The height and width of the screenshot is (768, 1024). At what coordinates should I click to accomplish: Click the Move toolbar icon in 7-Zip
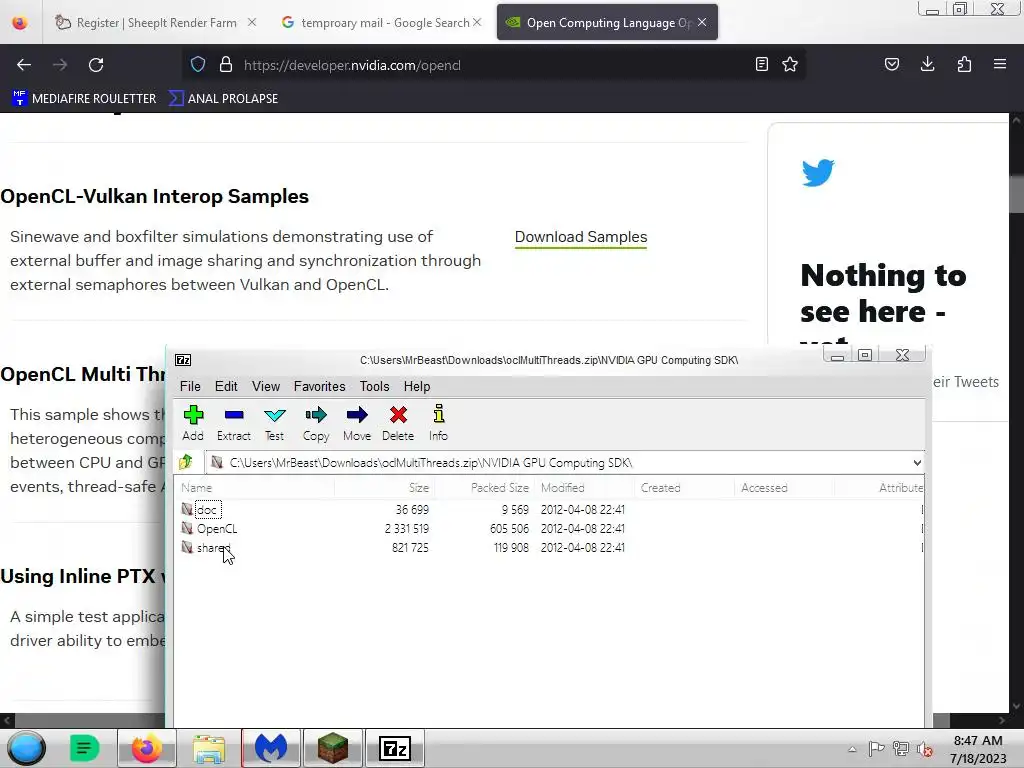(x=357, y=423)
